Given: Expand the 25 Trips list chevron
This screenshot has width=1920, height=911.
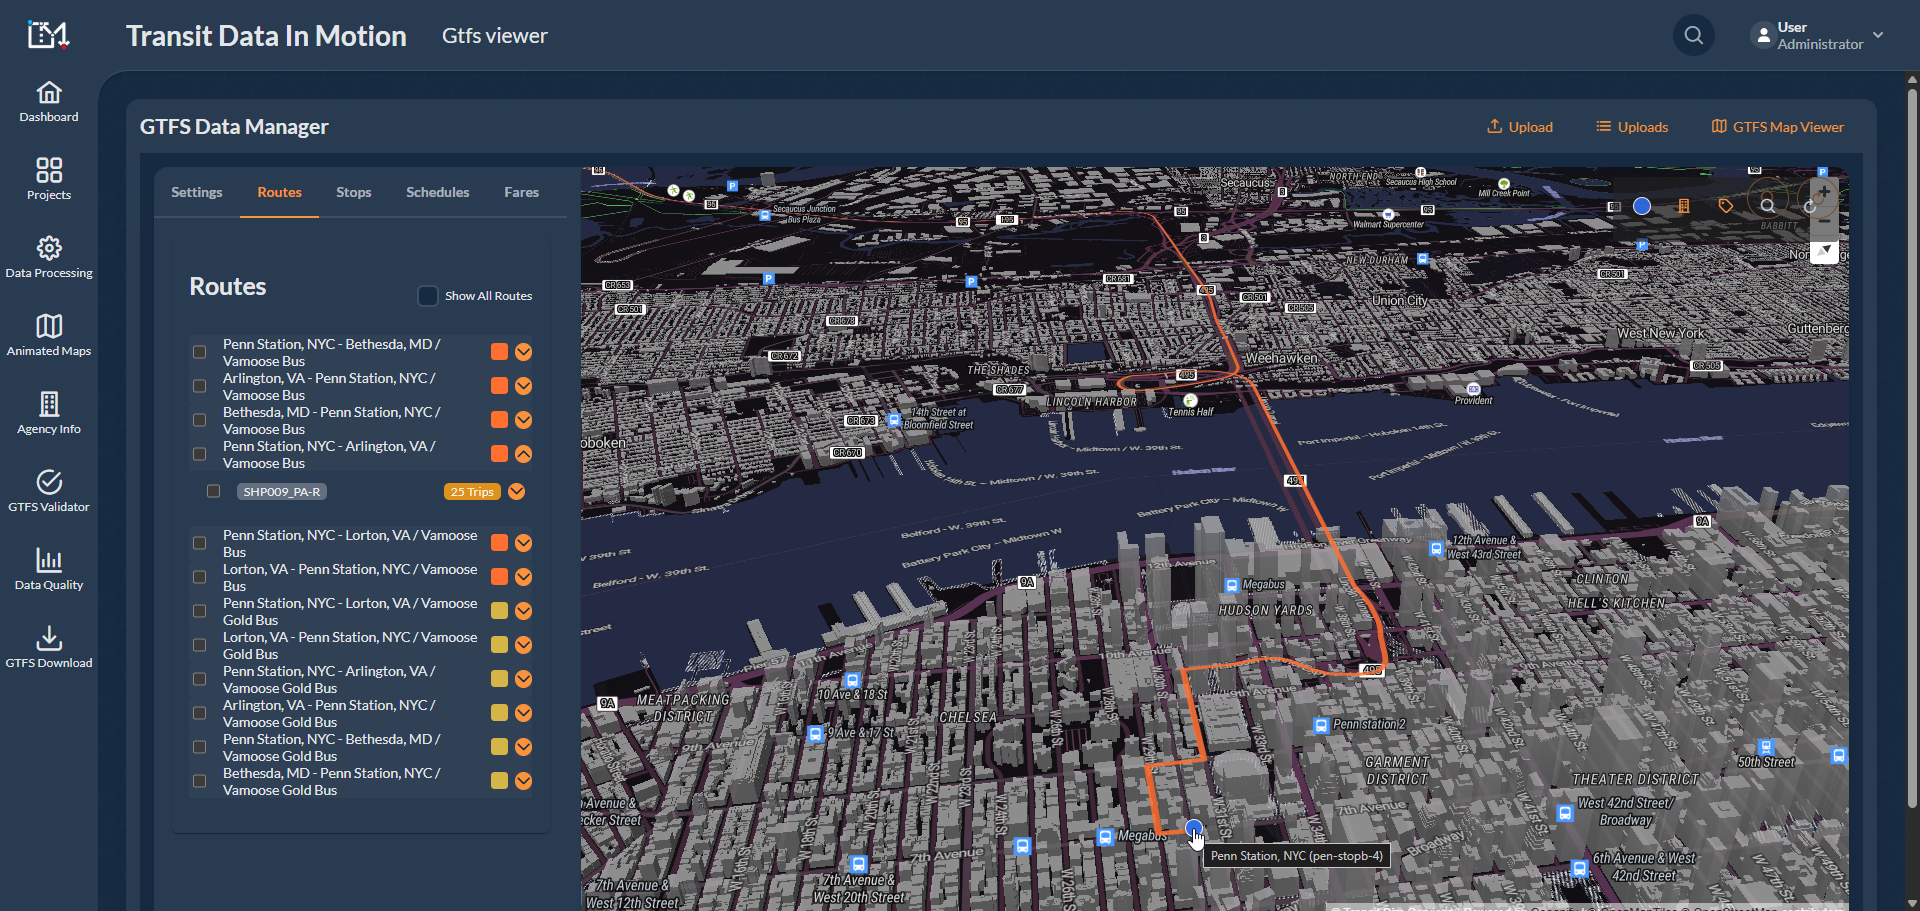Looking at the screenshot, I should (517, 491).
